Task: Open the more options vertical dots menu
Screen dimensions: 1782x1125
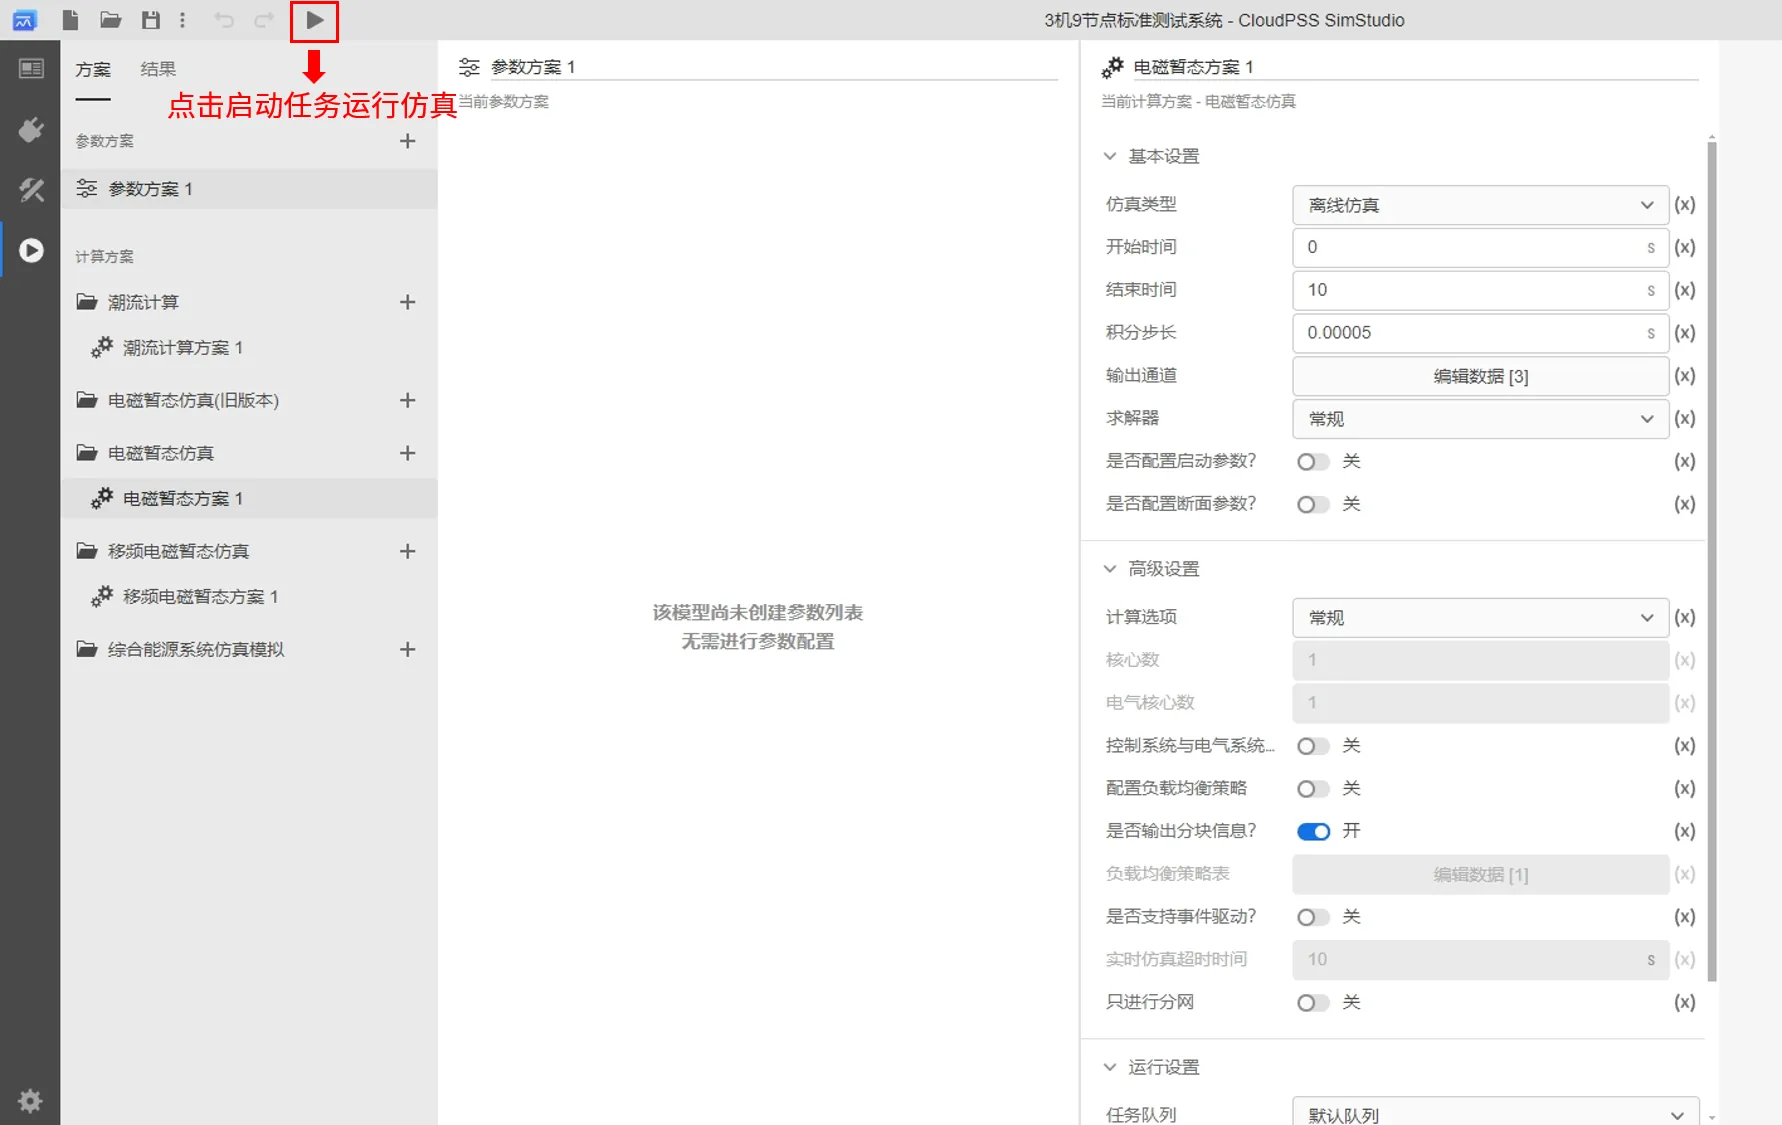Action: click(182, 20)
